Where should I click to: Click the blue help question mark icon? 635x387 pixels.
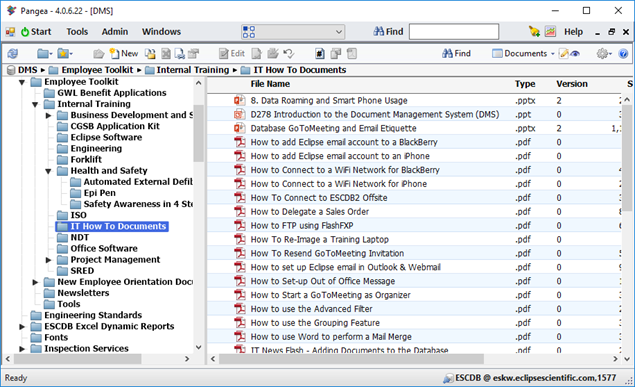pyautogui.click(x=623, y=53)
